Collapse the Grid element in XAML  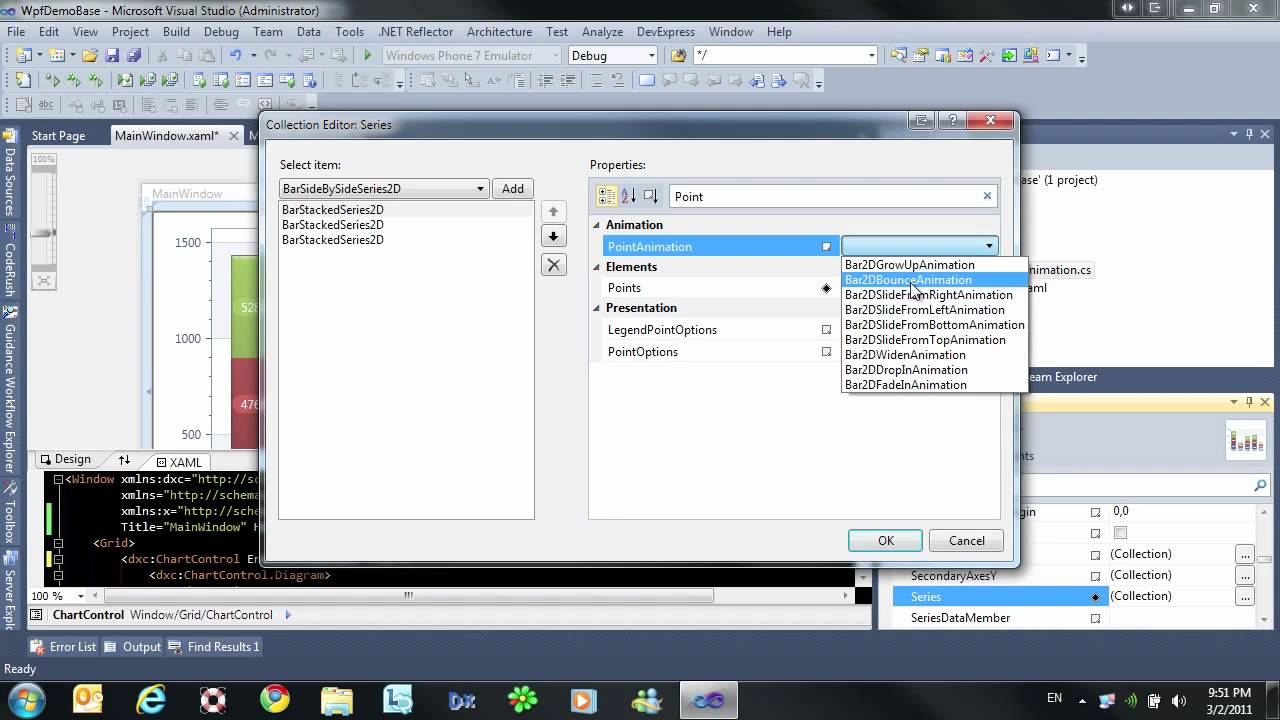58,543
